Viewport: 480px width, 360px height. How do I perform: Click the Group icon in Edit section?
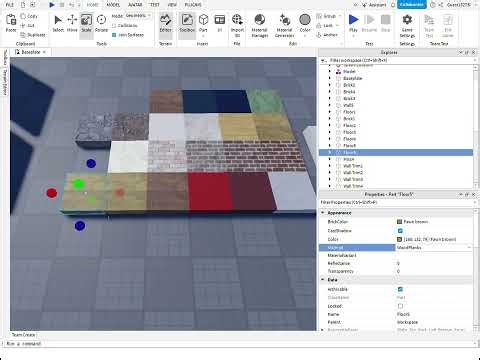[x=319, y=16]
